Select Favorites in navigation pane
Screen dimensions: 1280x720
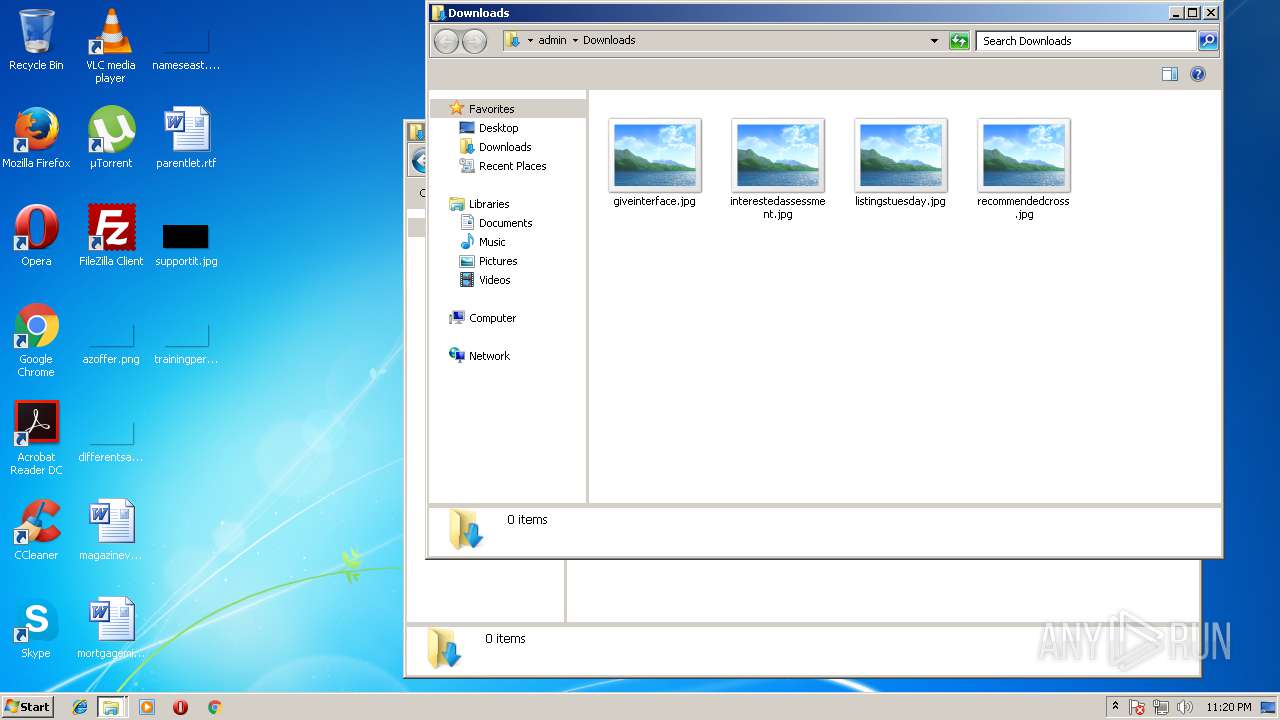click(491, 109)
